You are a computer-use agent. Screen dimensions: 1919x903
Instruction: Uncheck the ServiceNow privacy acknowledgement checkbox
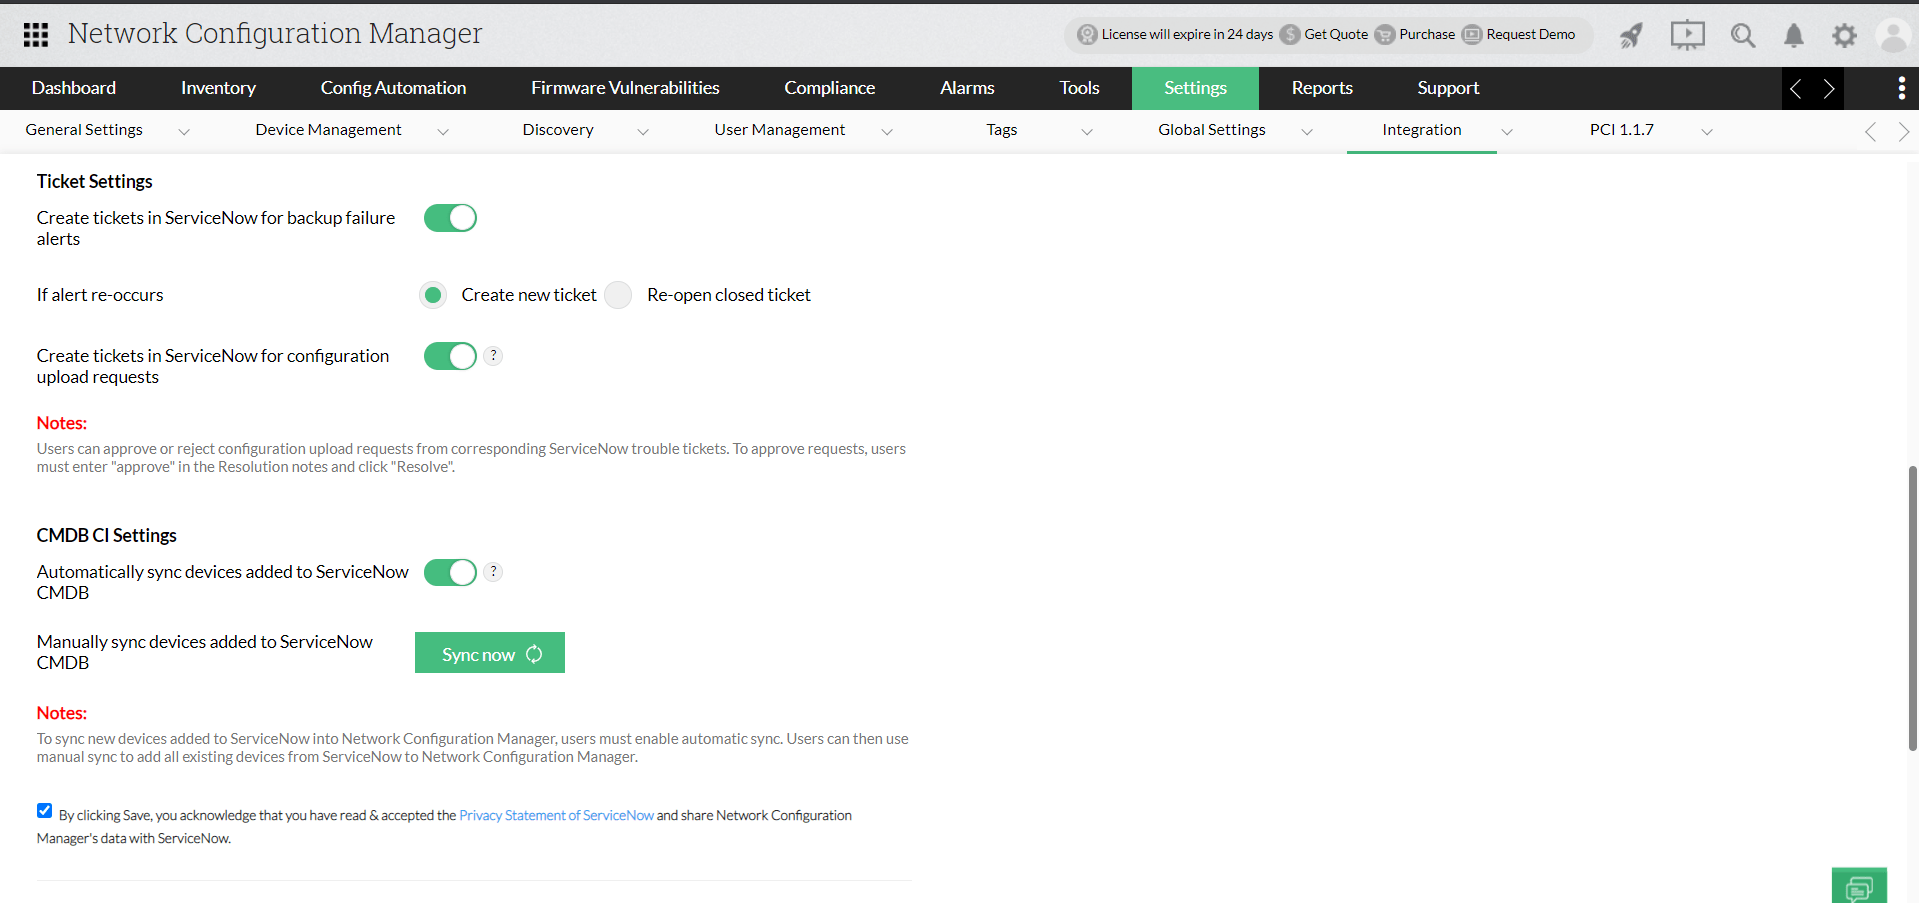point(44,810)
